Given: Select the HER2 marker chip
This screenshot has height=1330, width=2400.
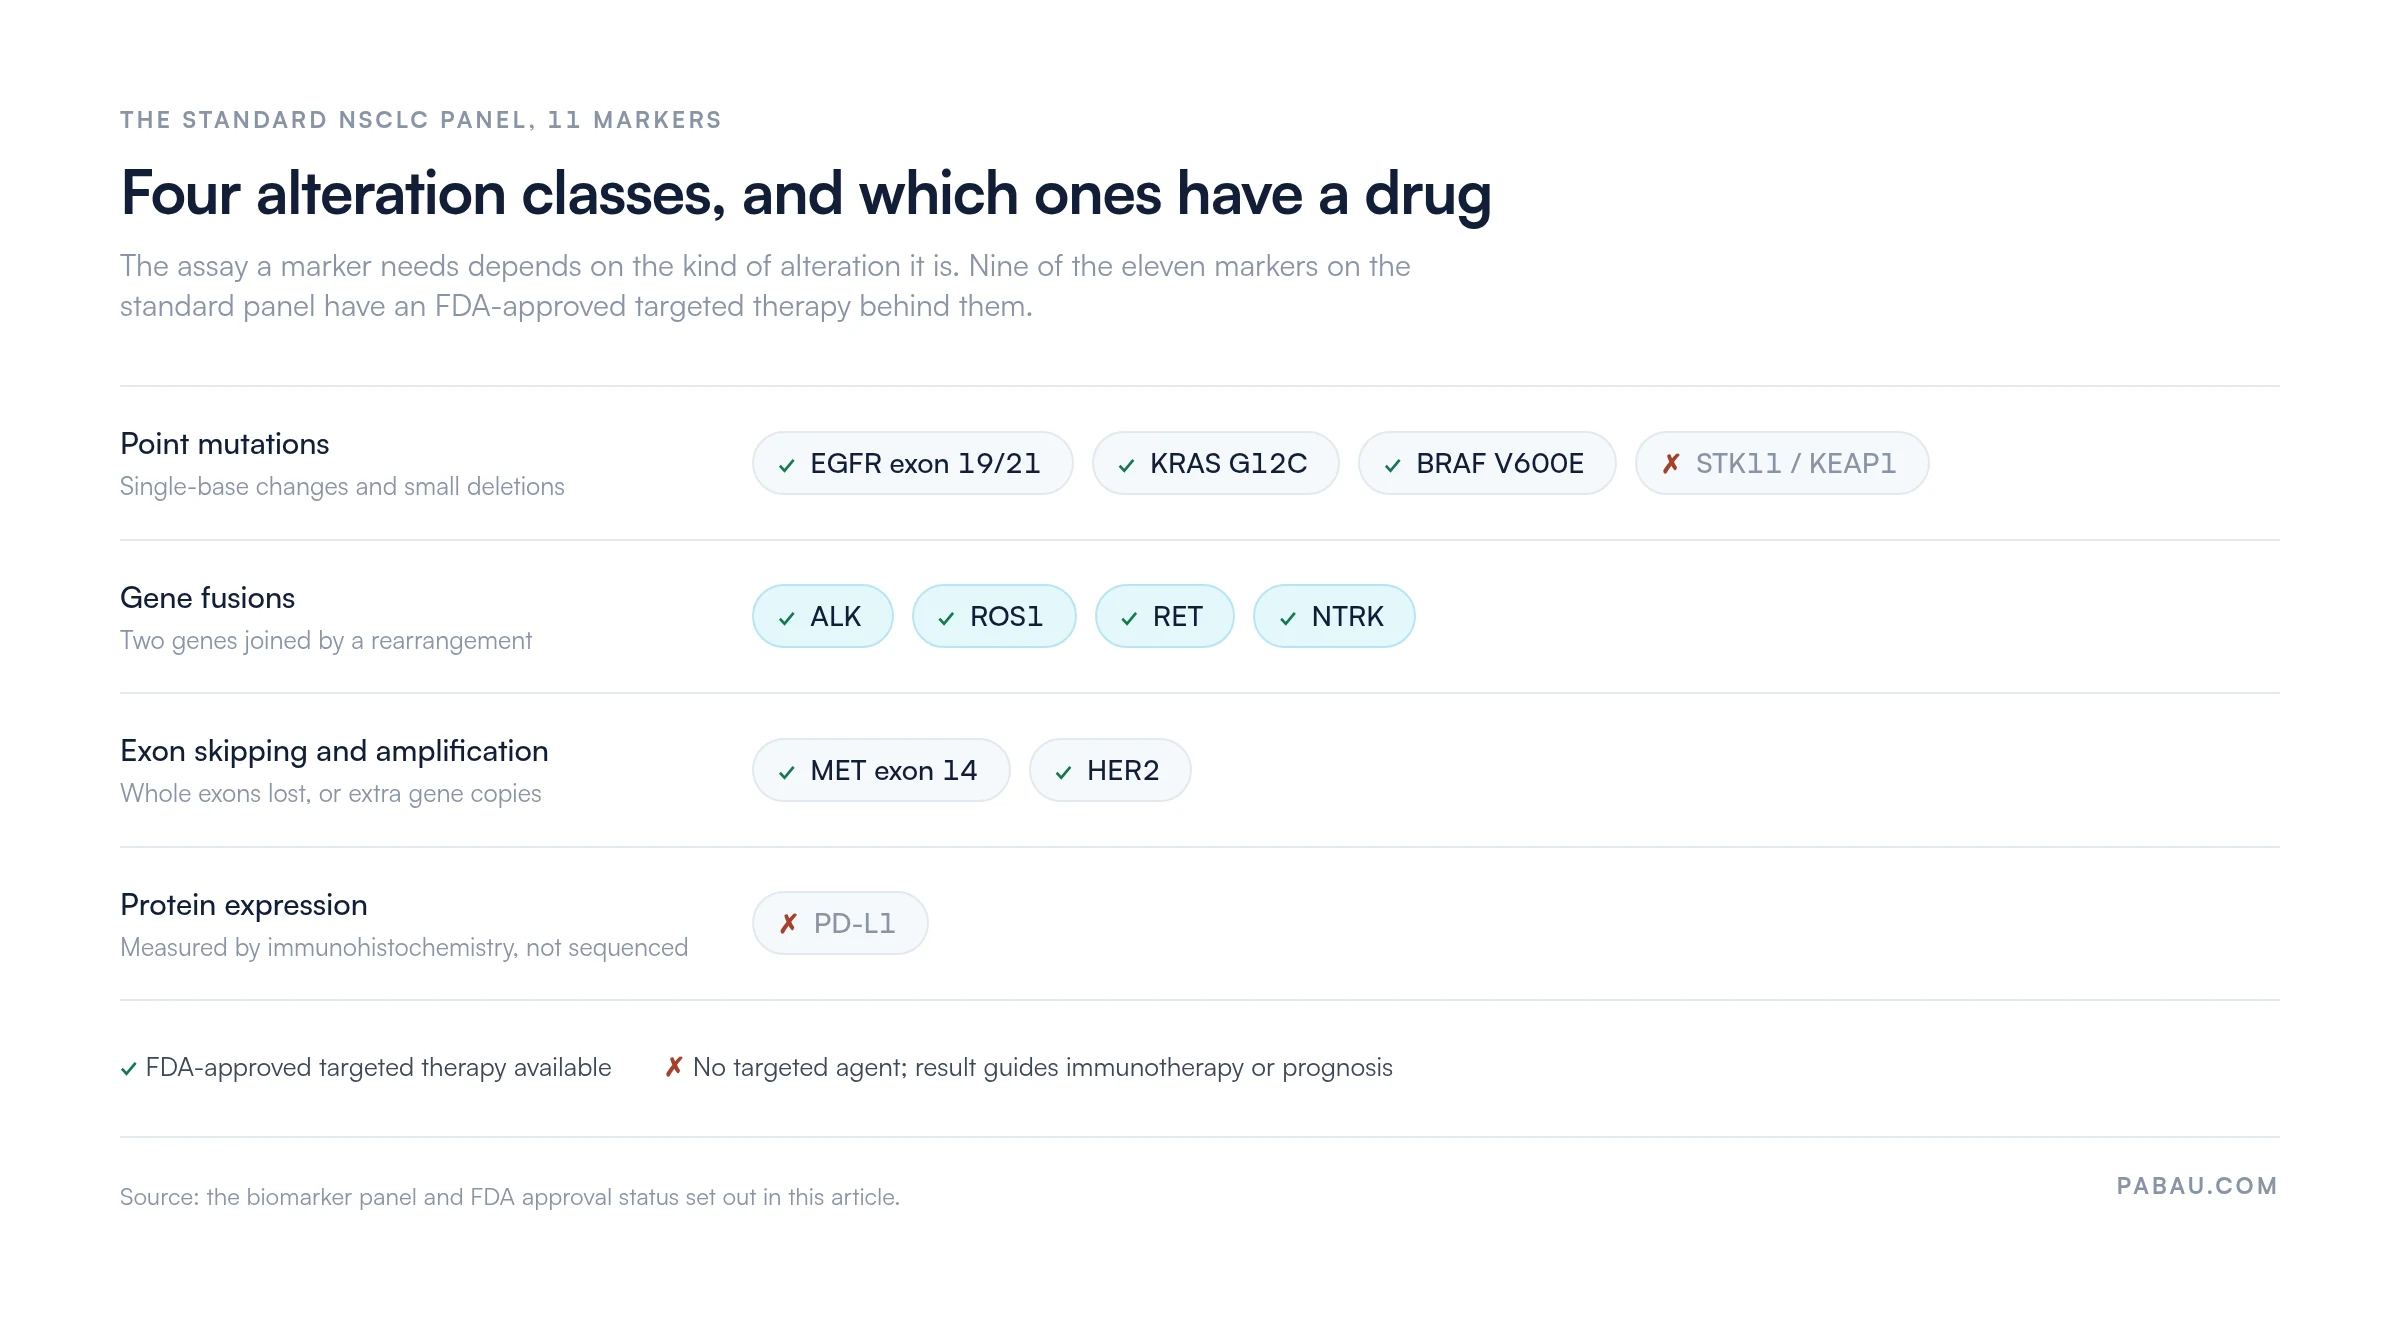Looking at the screenshot, I should coord(1110,770).
